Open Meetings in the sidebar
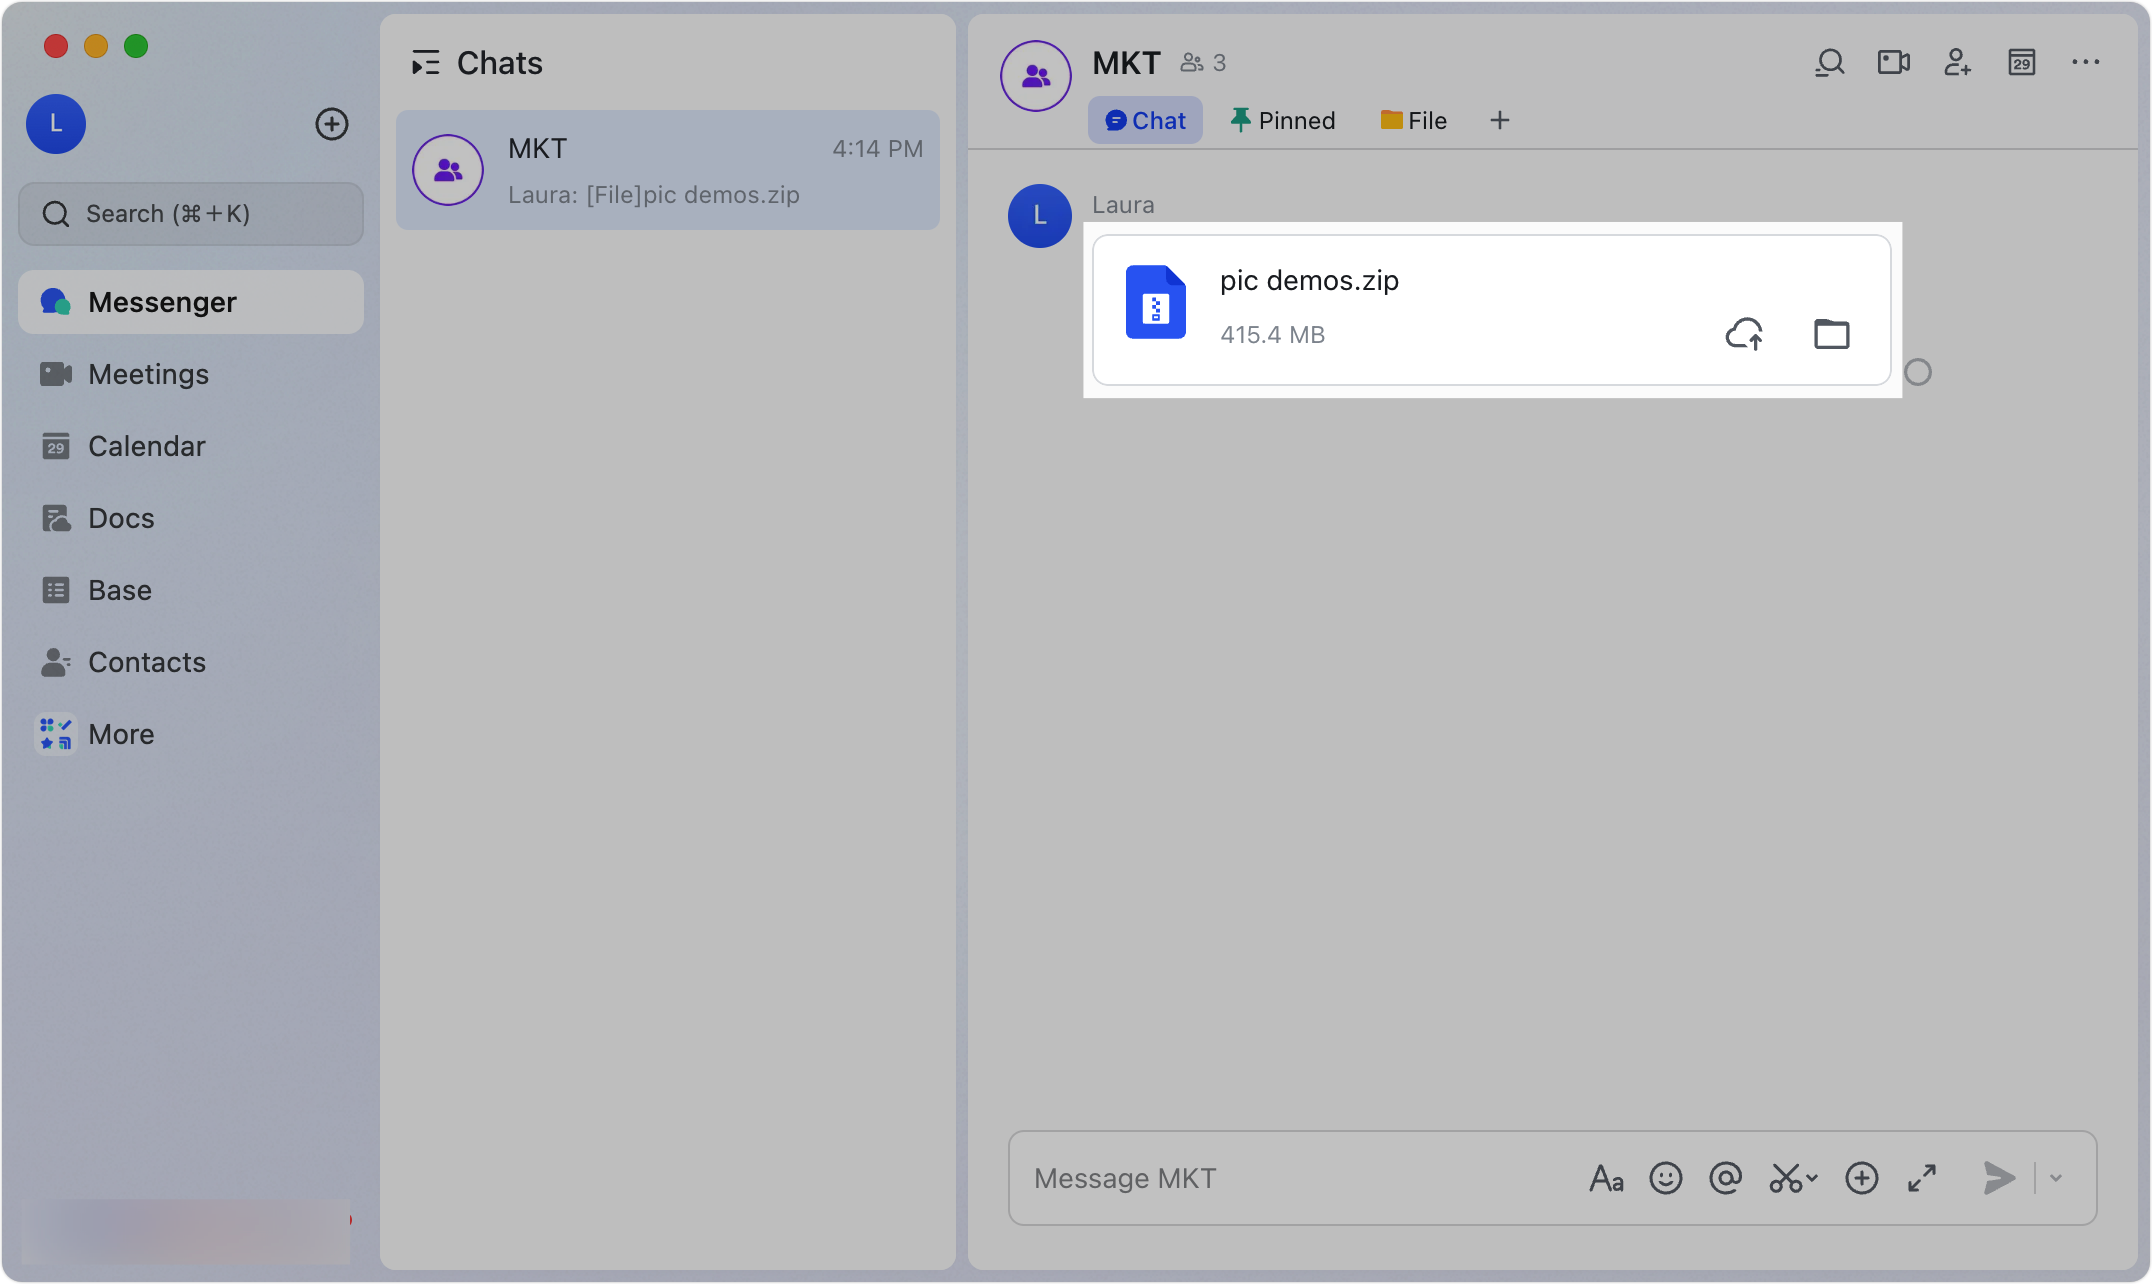This screenshot has width=2152, height=1284. click(148, 373)
